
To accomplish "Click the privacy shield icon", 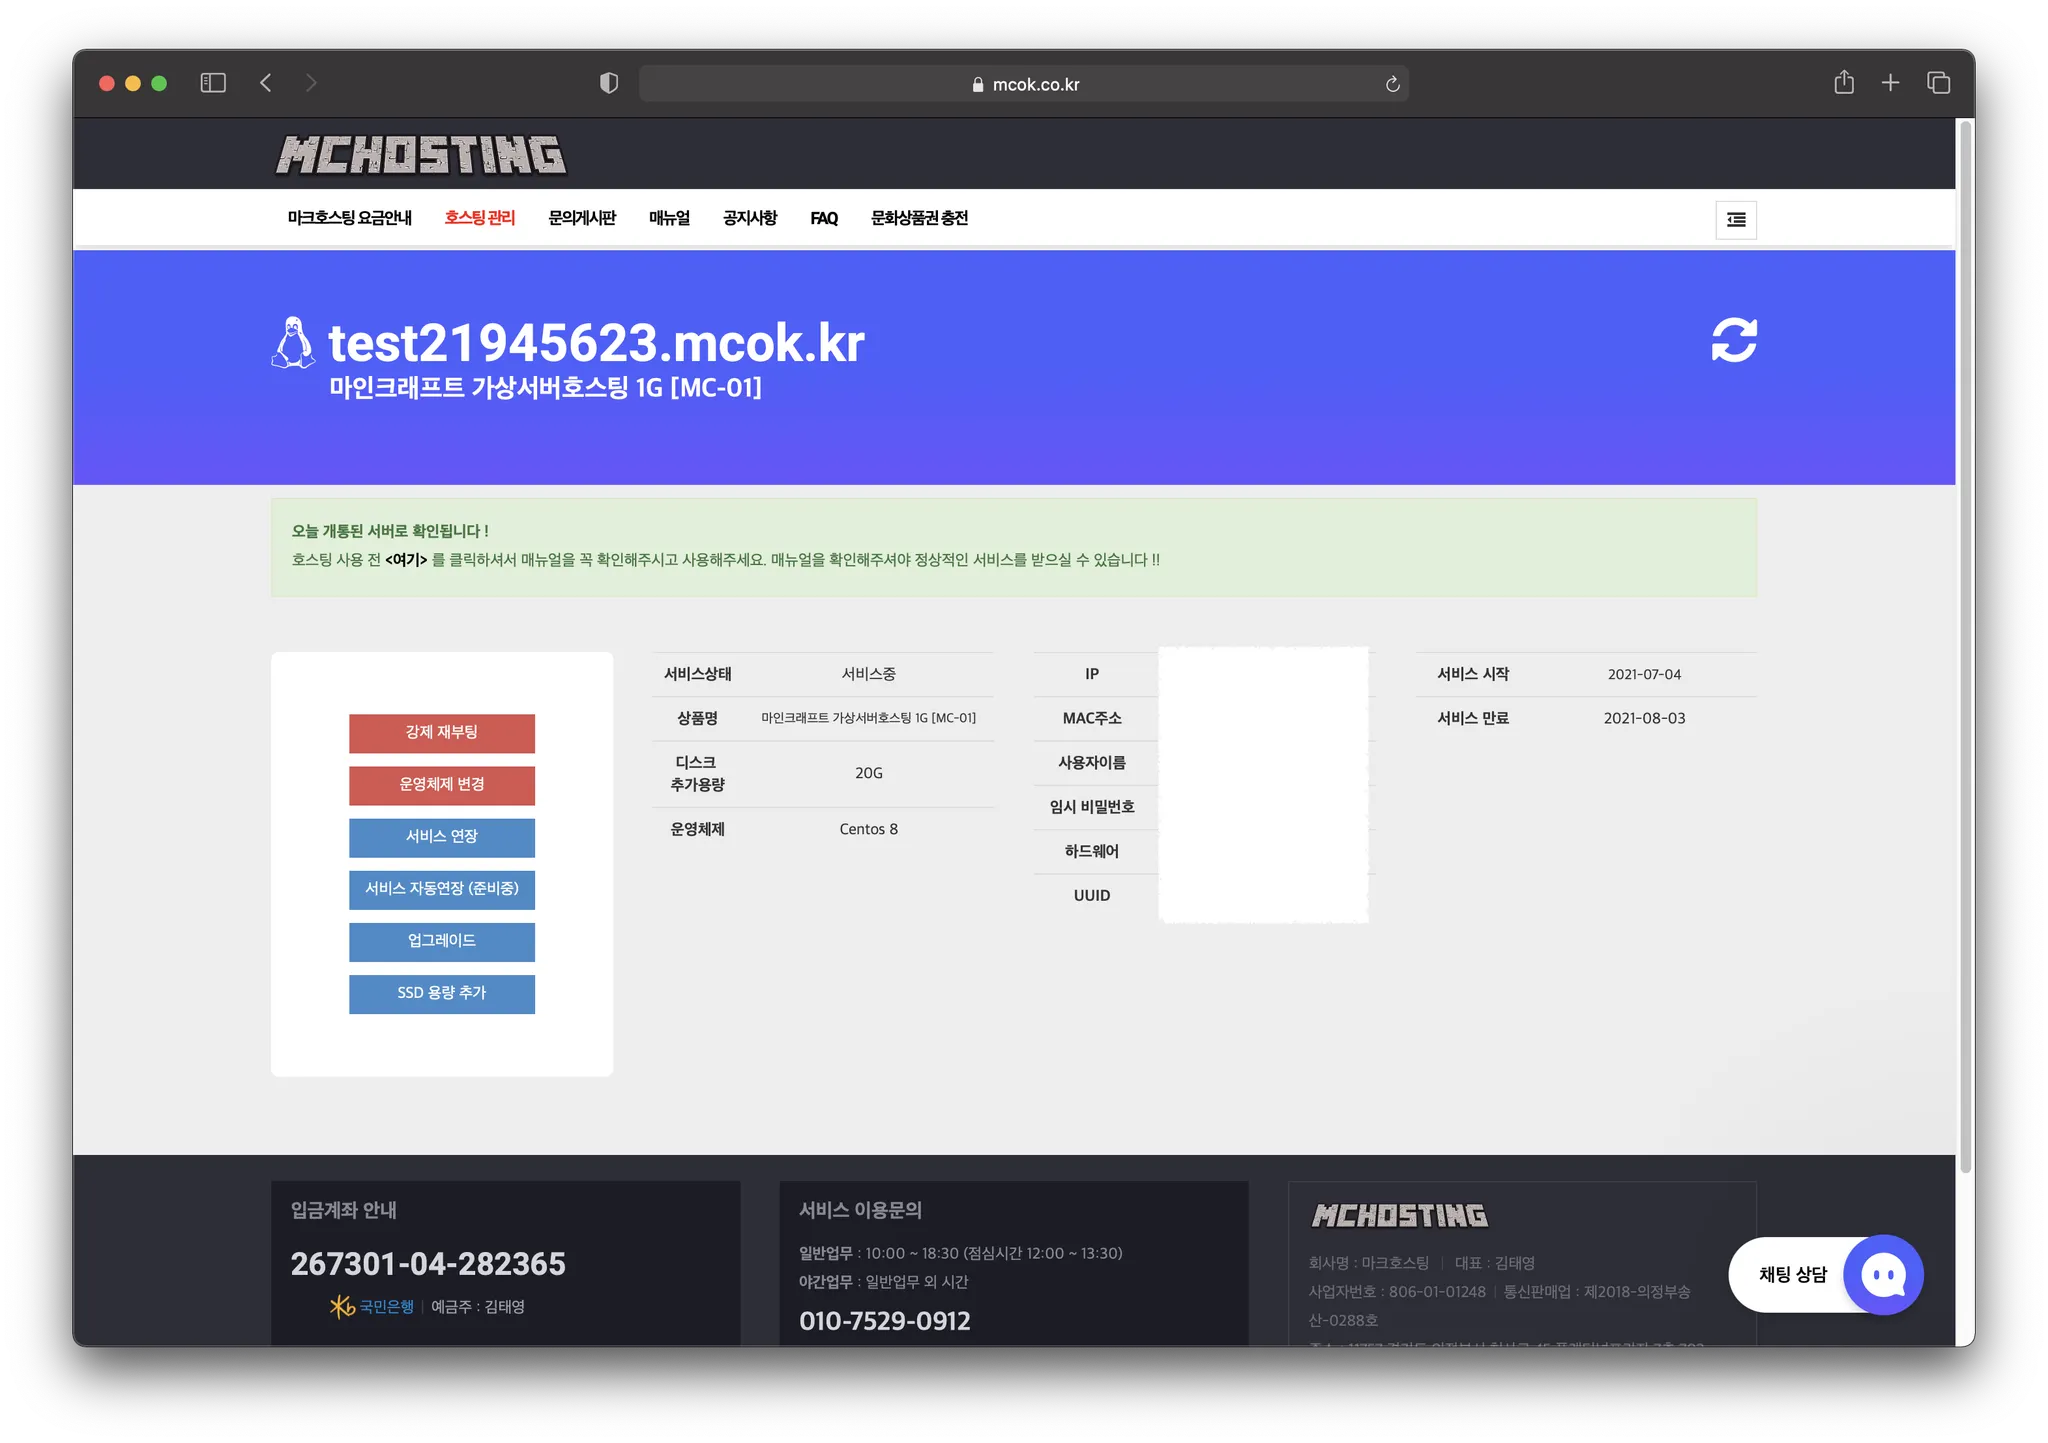I will pyautogui.click(x=608, y=83).
